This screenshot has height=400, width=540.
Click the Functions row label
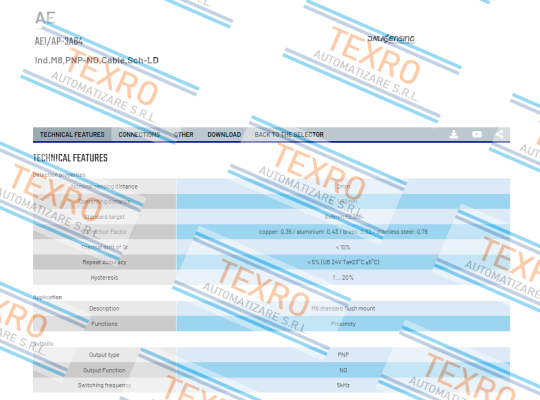tap(104, 324)
